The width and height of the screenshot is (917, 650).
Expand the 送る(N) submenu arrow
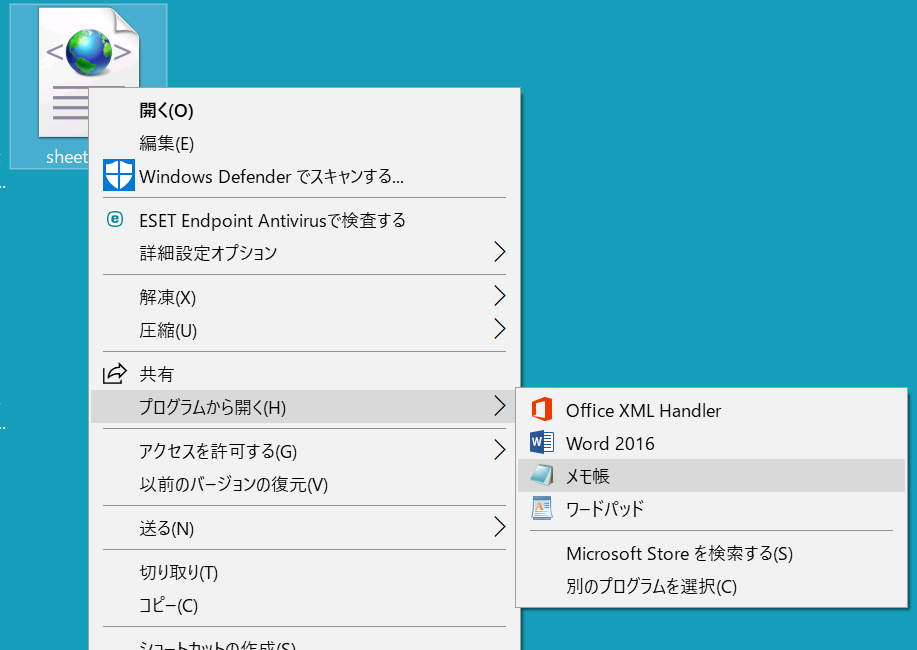(x=499, y=527)
